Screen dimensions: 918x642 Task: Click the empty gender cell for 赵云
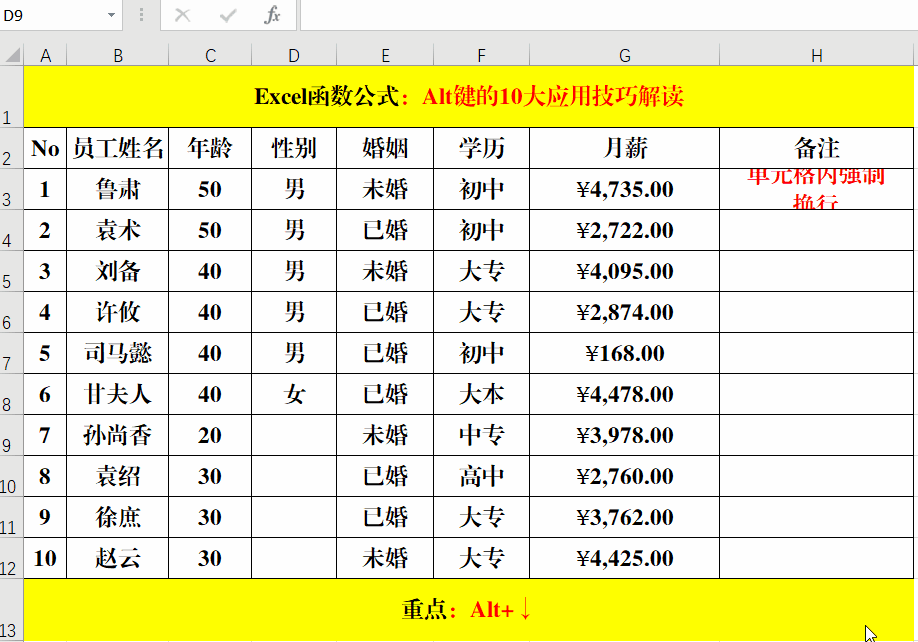(x=294, y=558)
